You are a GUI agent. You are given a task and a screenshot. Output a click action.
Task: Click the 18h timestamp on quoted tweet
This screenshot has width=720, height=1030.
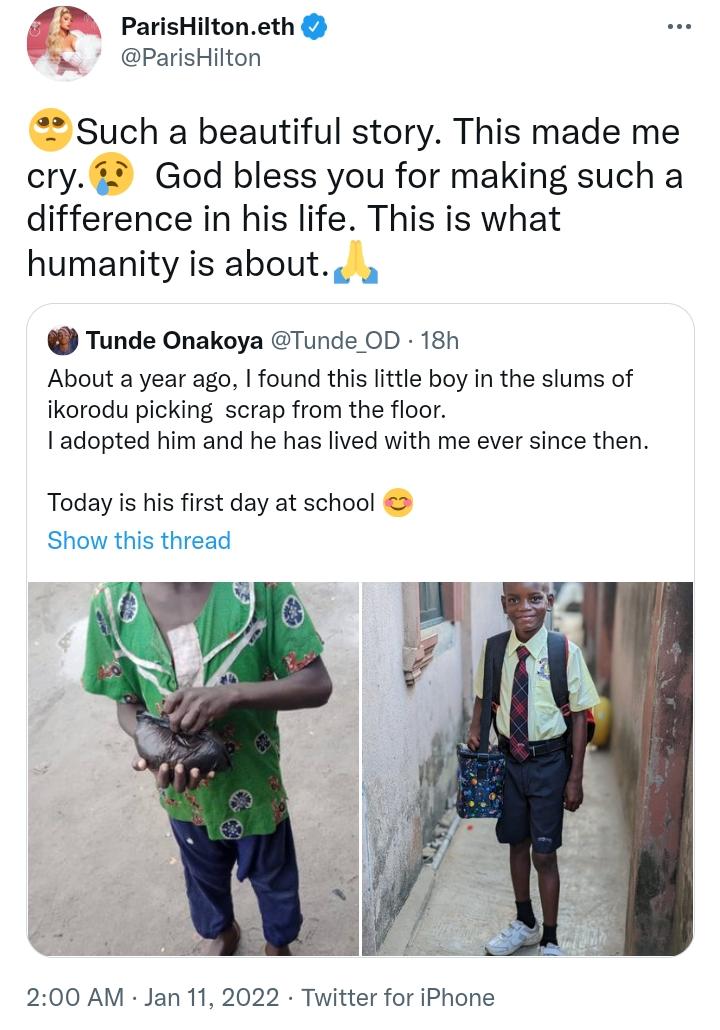tap(439, 340)
